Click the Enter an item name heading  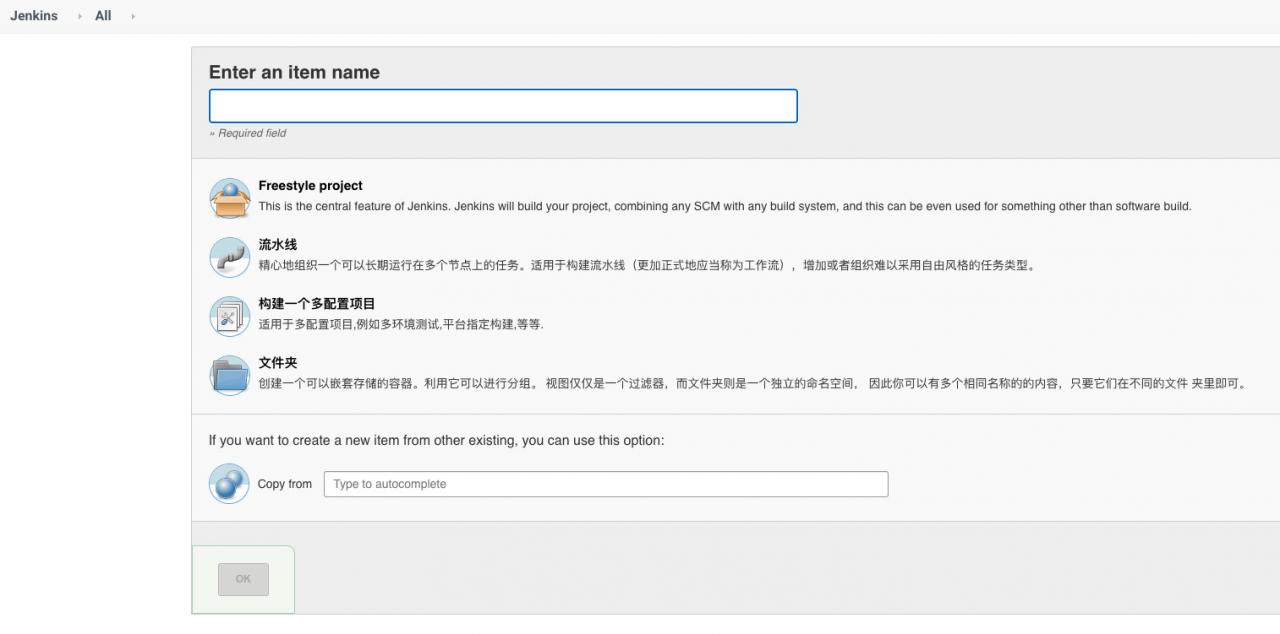(294, 72)
